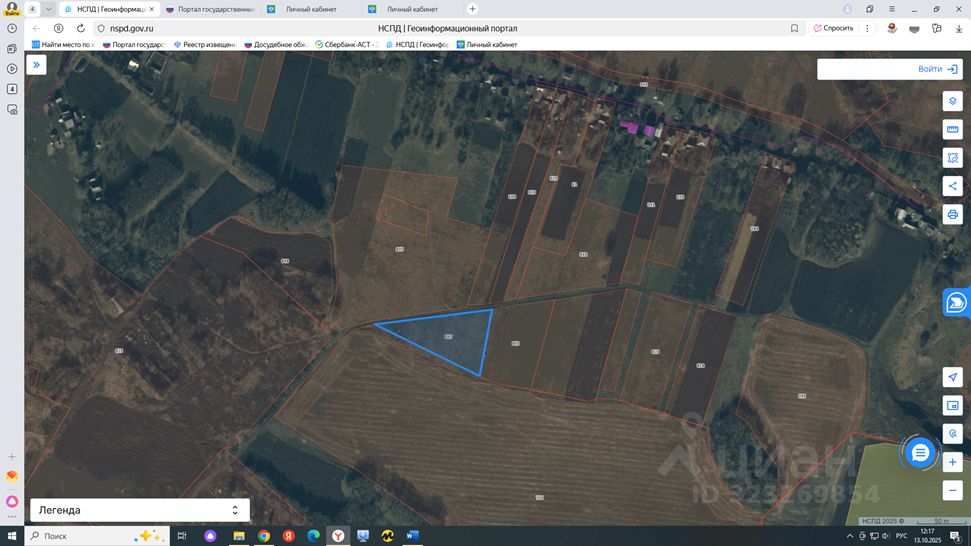
Task: Click the taskbar Поиск search box
Action: tap(97, 536)
